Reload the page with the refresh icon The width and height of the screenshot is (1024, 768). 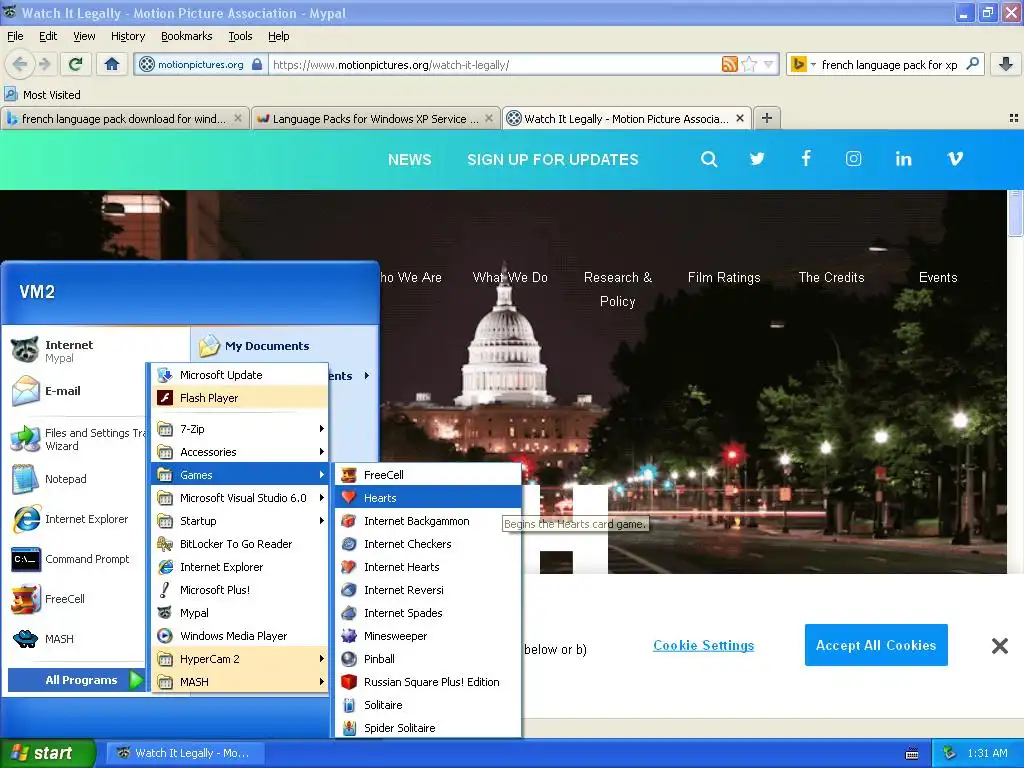pos(76,64)
